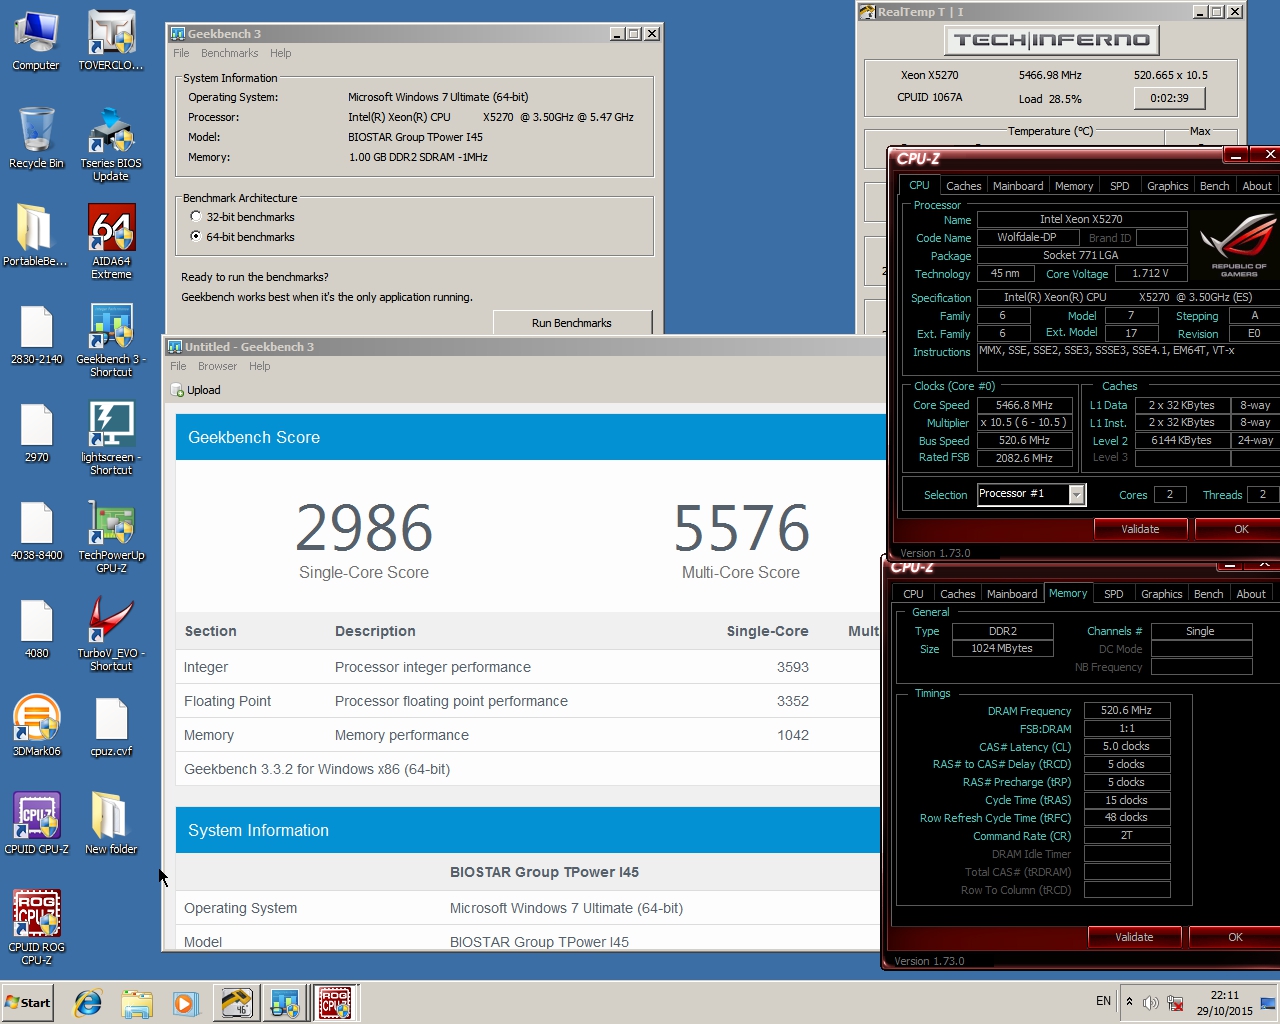Click the Run Benchmarks button
The height and width of the screenshot is (1024, 1280).
572,323
